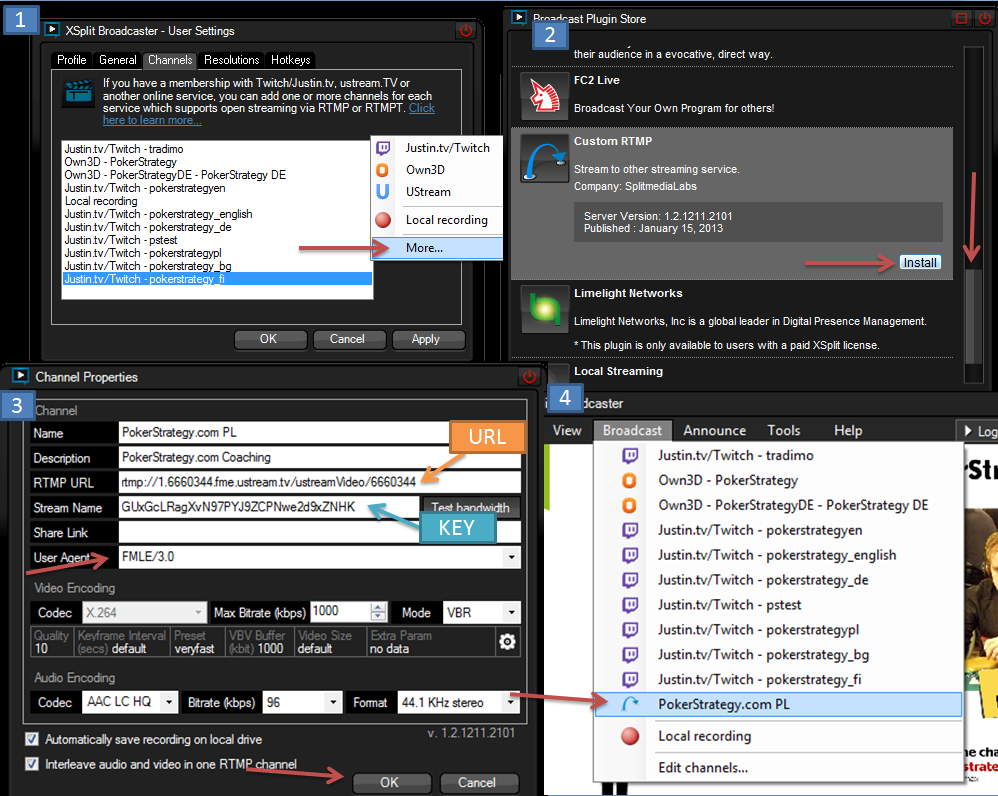This screenshot has width=998, height=796.
Task: Click Cancel in User Settings
Action: tap(348, 339)
